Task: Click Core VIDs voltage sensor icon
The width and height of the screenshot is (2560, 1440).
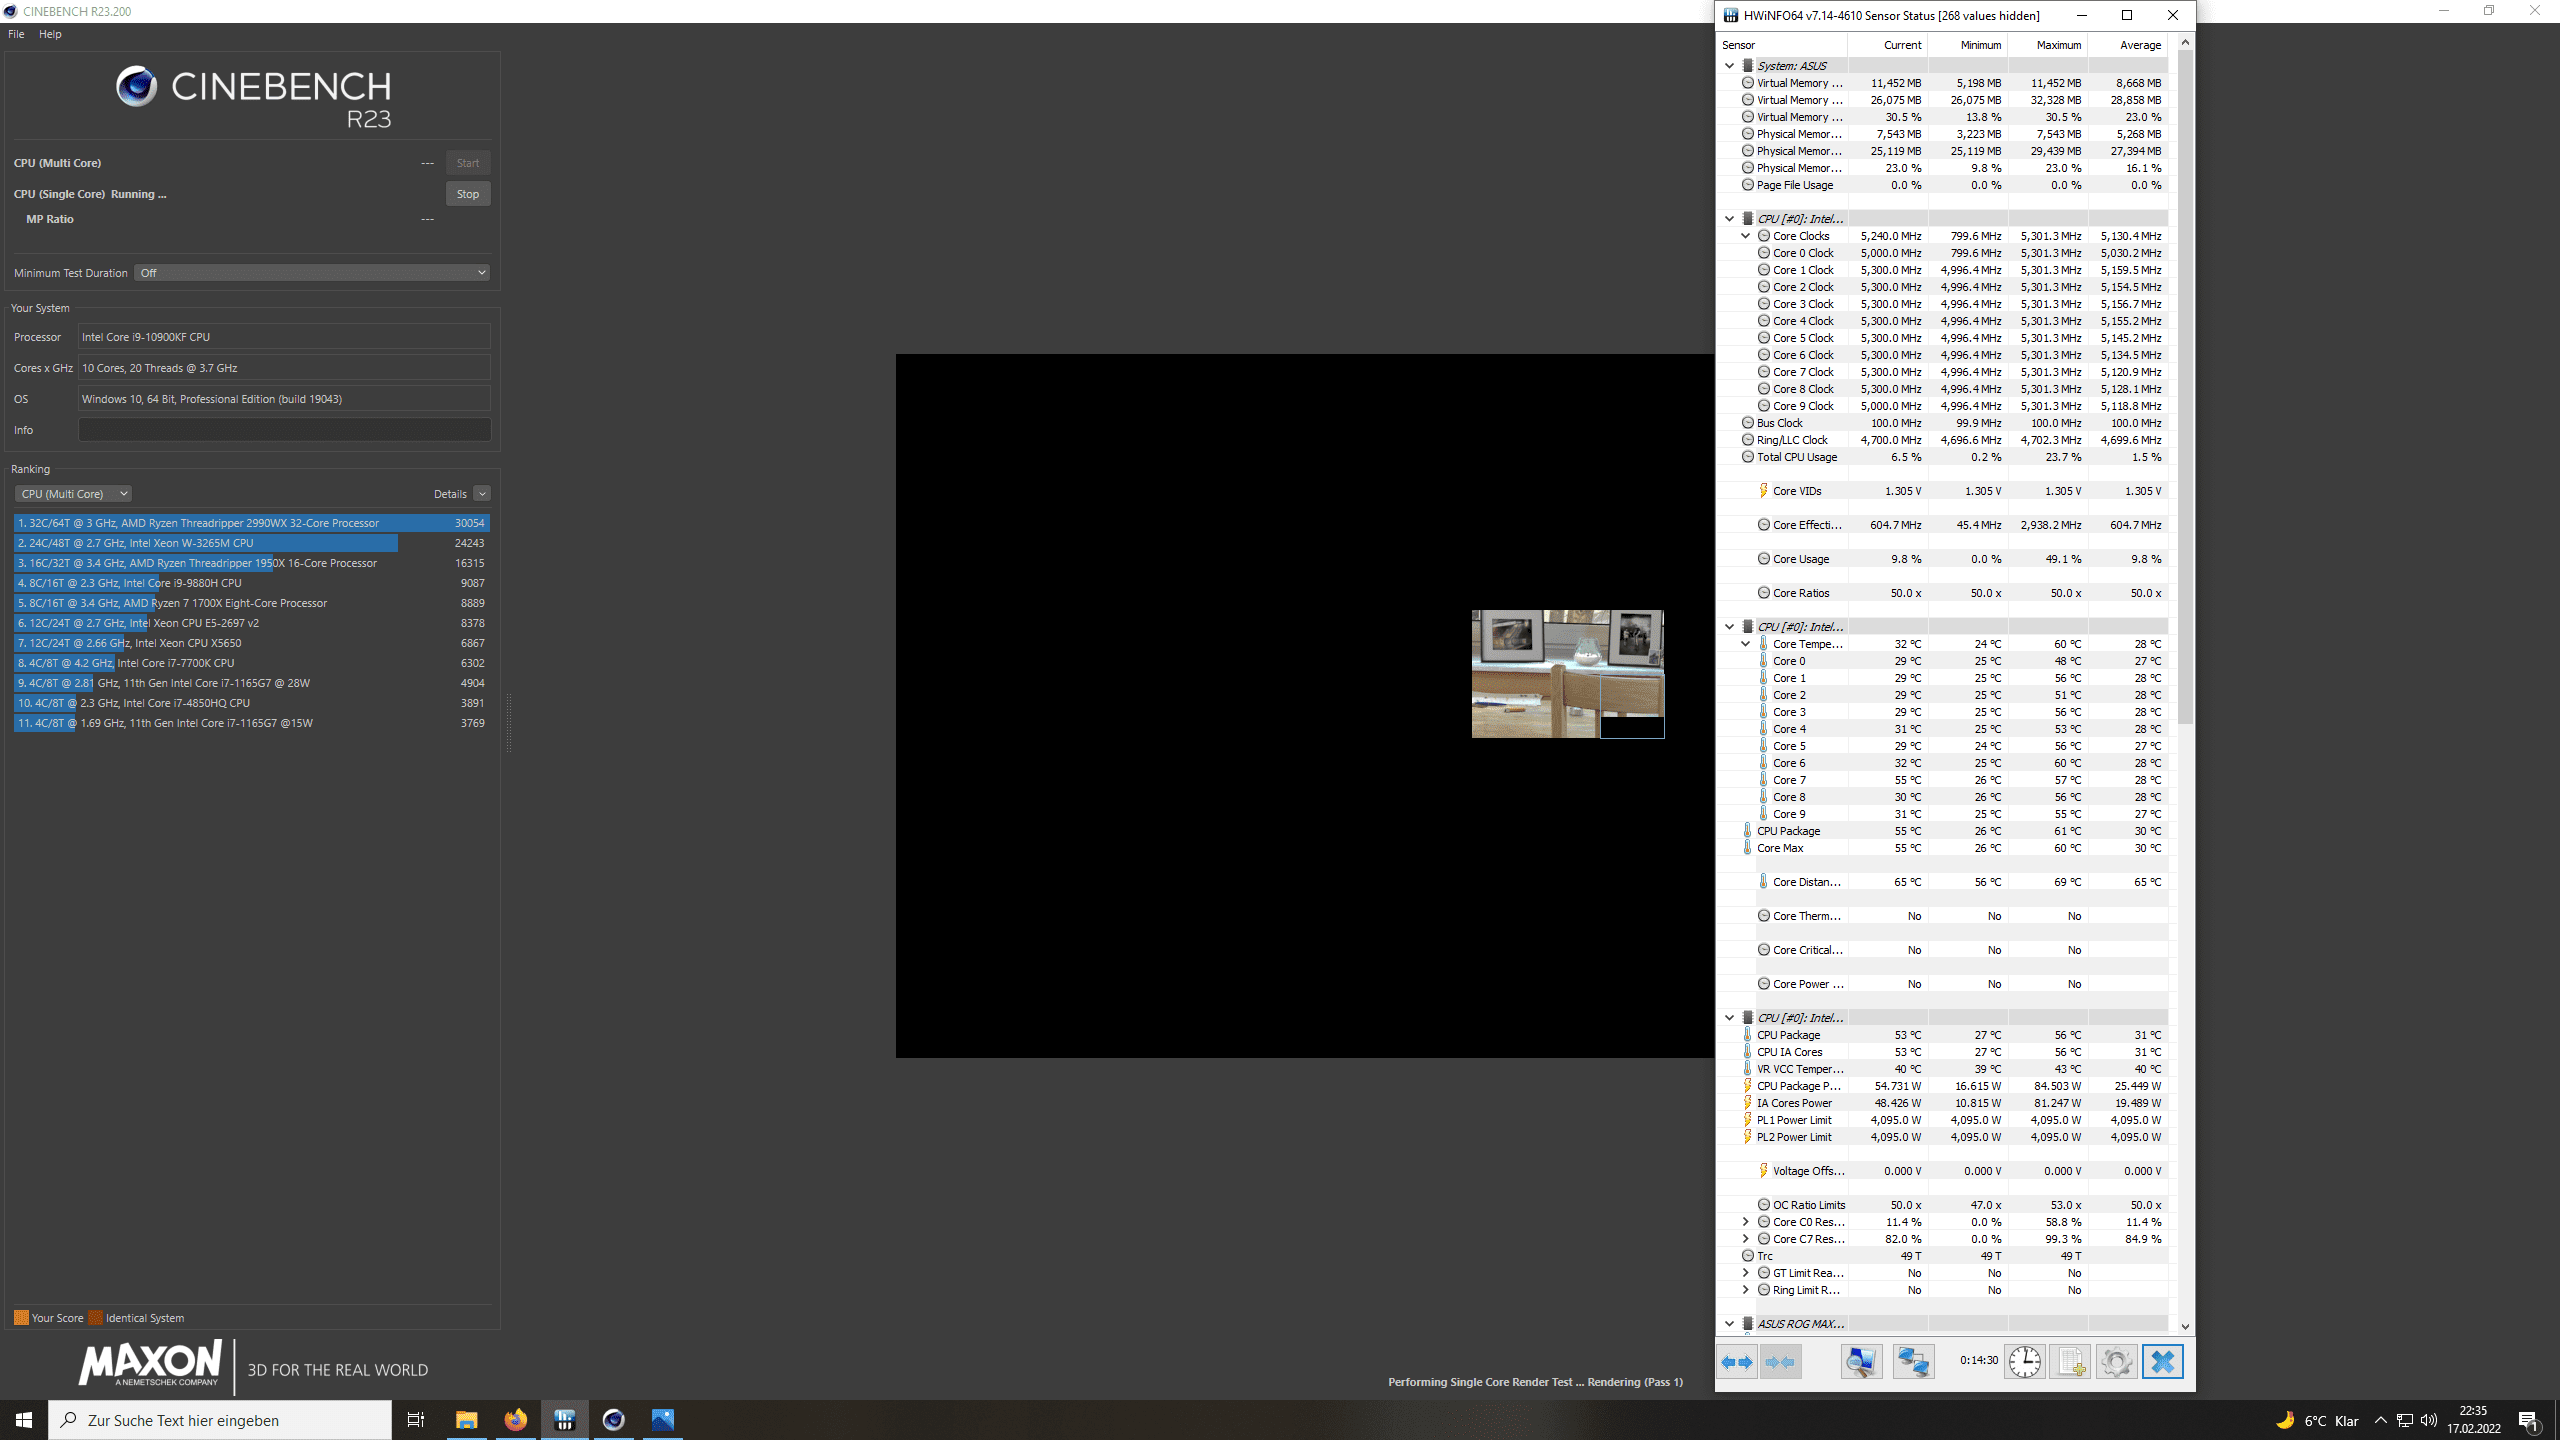Action: (1763, 491)
